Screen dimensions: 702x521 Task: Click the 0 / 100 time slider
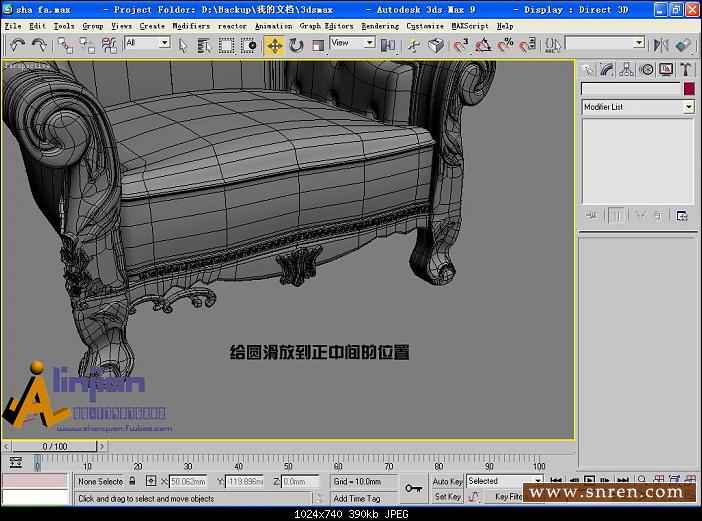[x=54, y=446]
